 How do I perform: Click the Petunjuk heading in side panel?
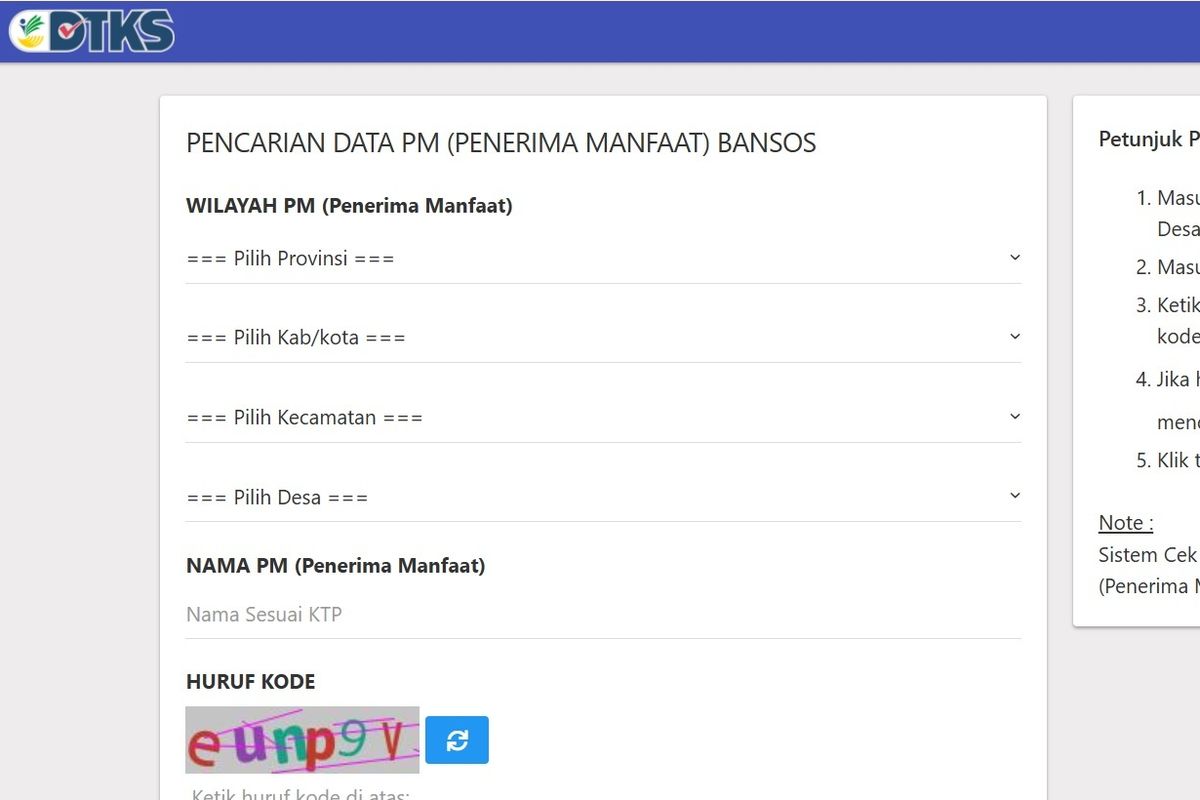click(1149, 139)
